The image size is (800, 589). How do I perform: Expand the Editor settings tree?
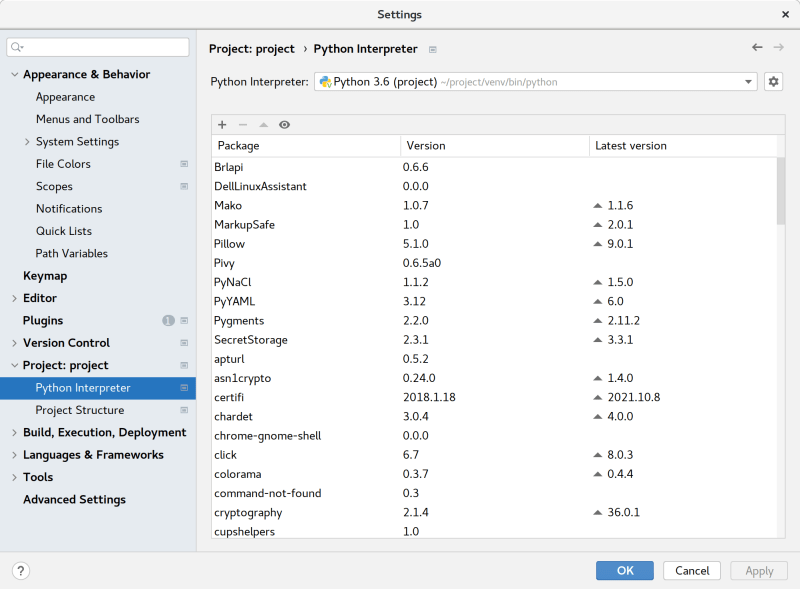click(x=12, y=298)
